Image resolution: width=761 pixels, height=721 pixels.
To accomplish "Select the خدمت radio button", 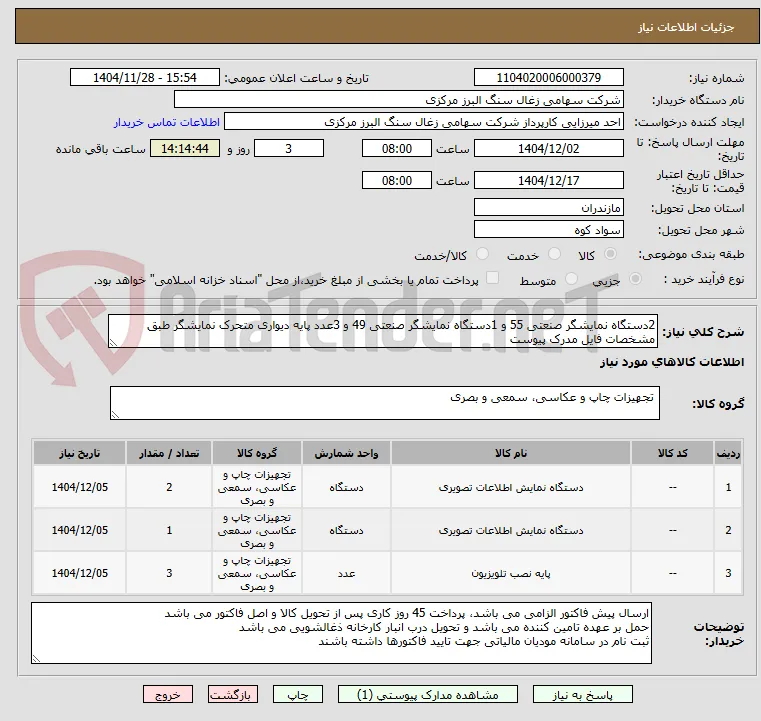I will point(554,254).
